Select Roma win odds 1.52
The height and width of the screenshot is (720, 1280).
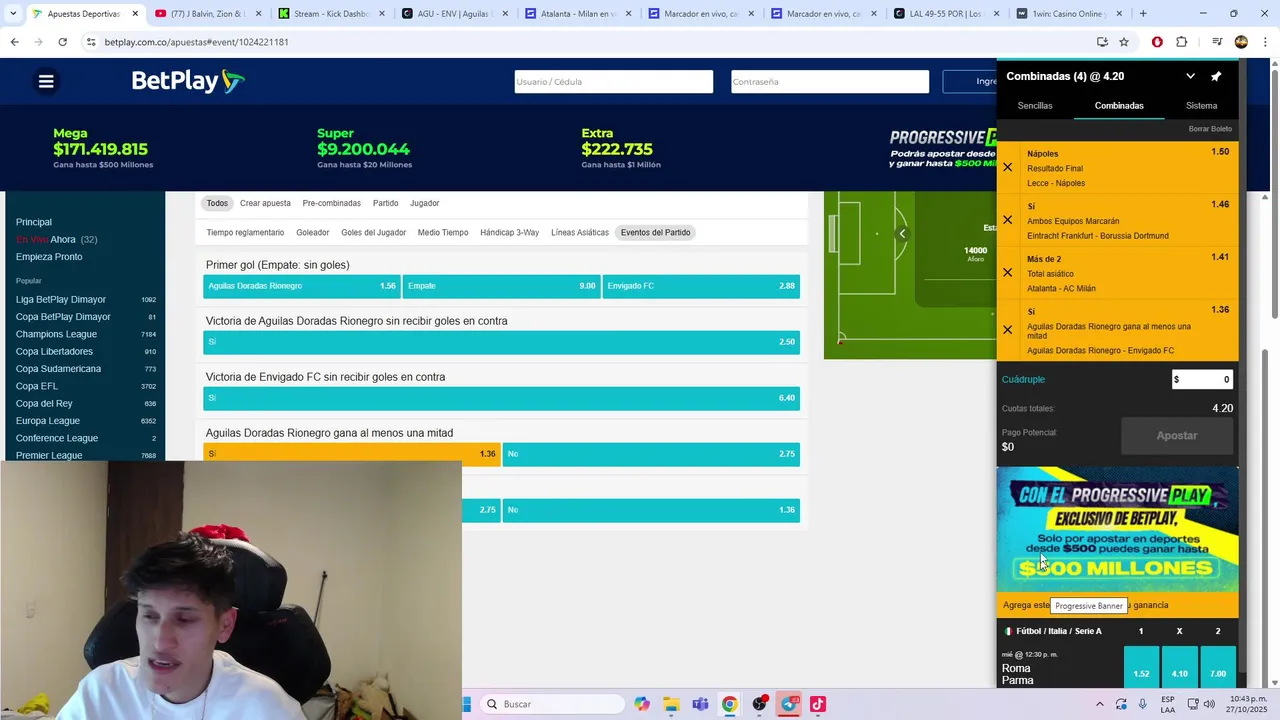(1141, 668)
